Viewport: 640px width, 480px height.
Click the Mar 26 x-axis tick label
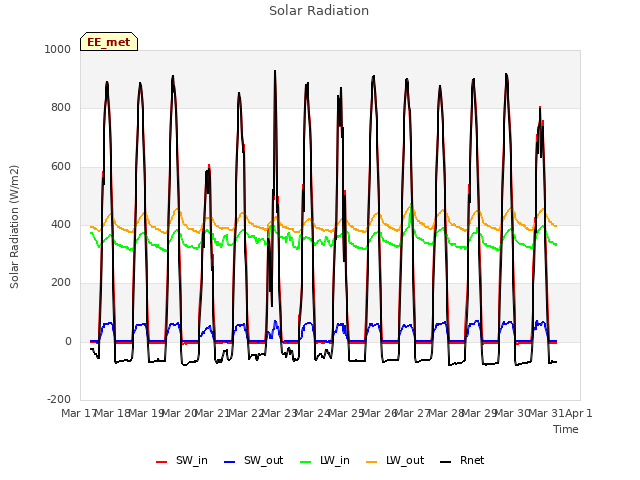point(380,413)
